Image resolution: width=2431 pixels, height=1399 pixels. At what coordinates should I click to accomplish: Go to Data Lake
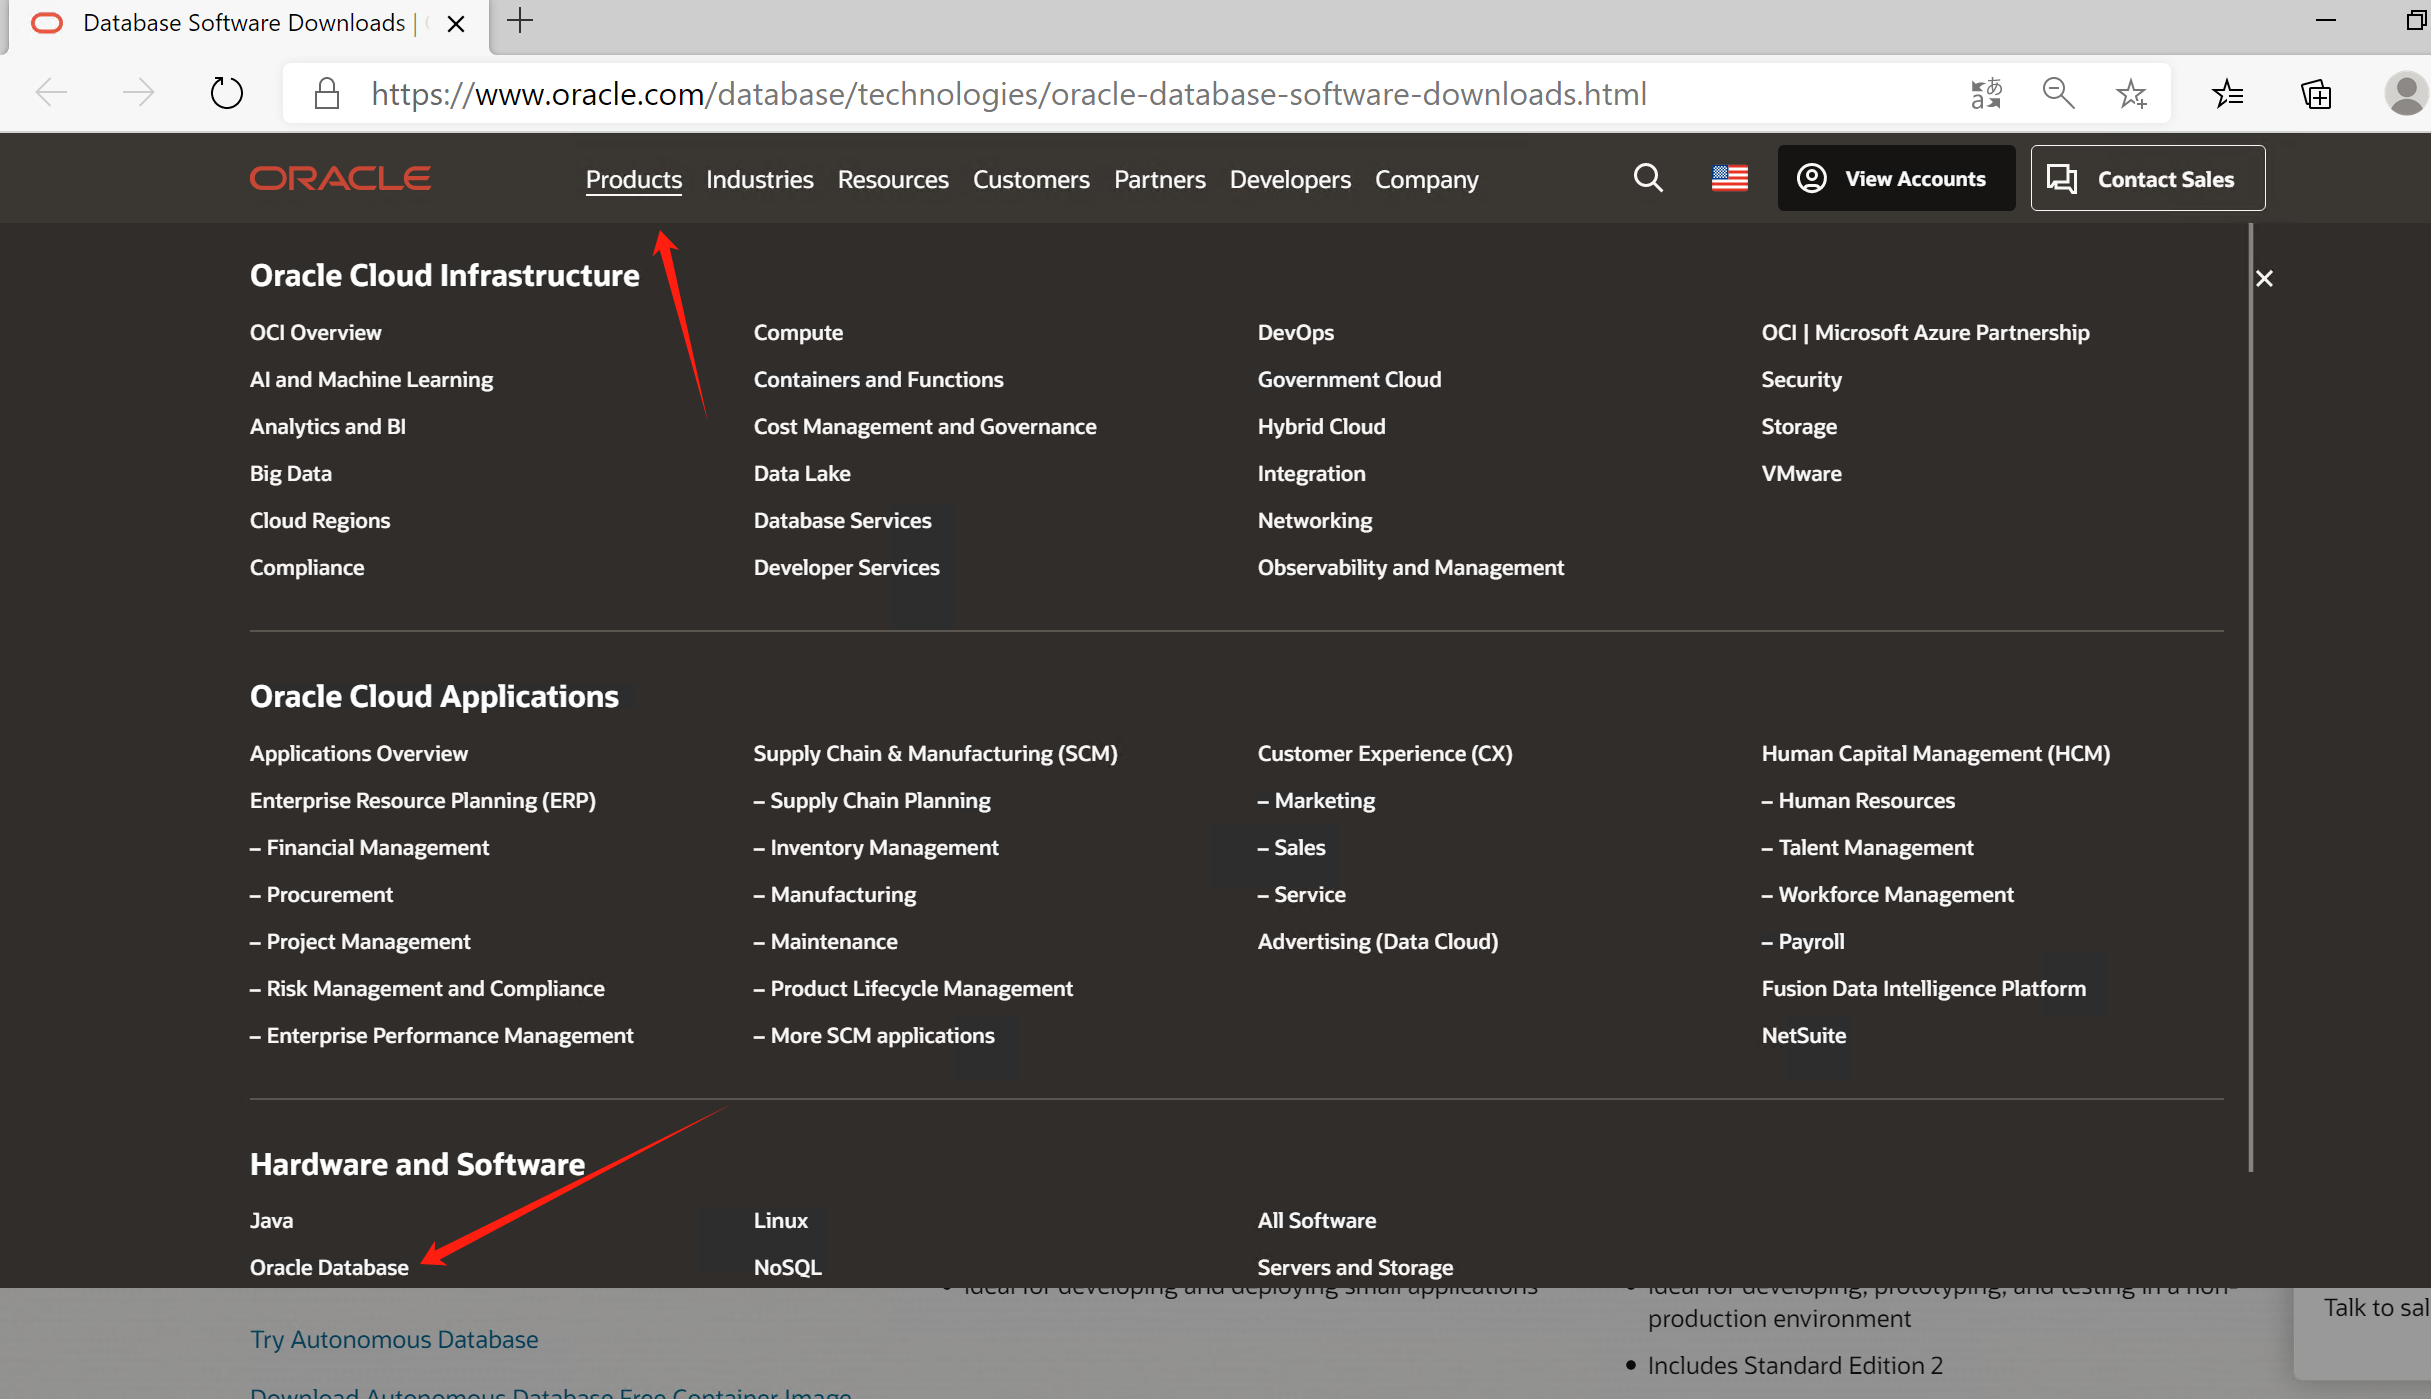tap(802, 473)
